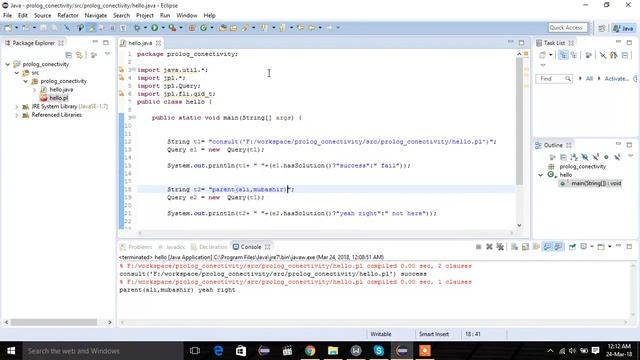This screenshot has height=360, width=640.
Task: Open Google Chrome from the taskbar
Action: (x=310, y=351)
